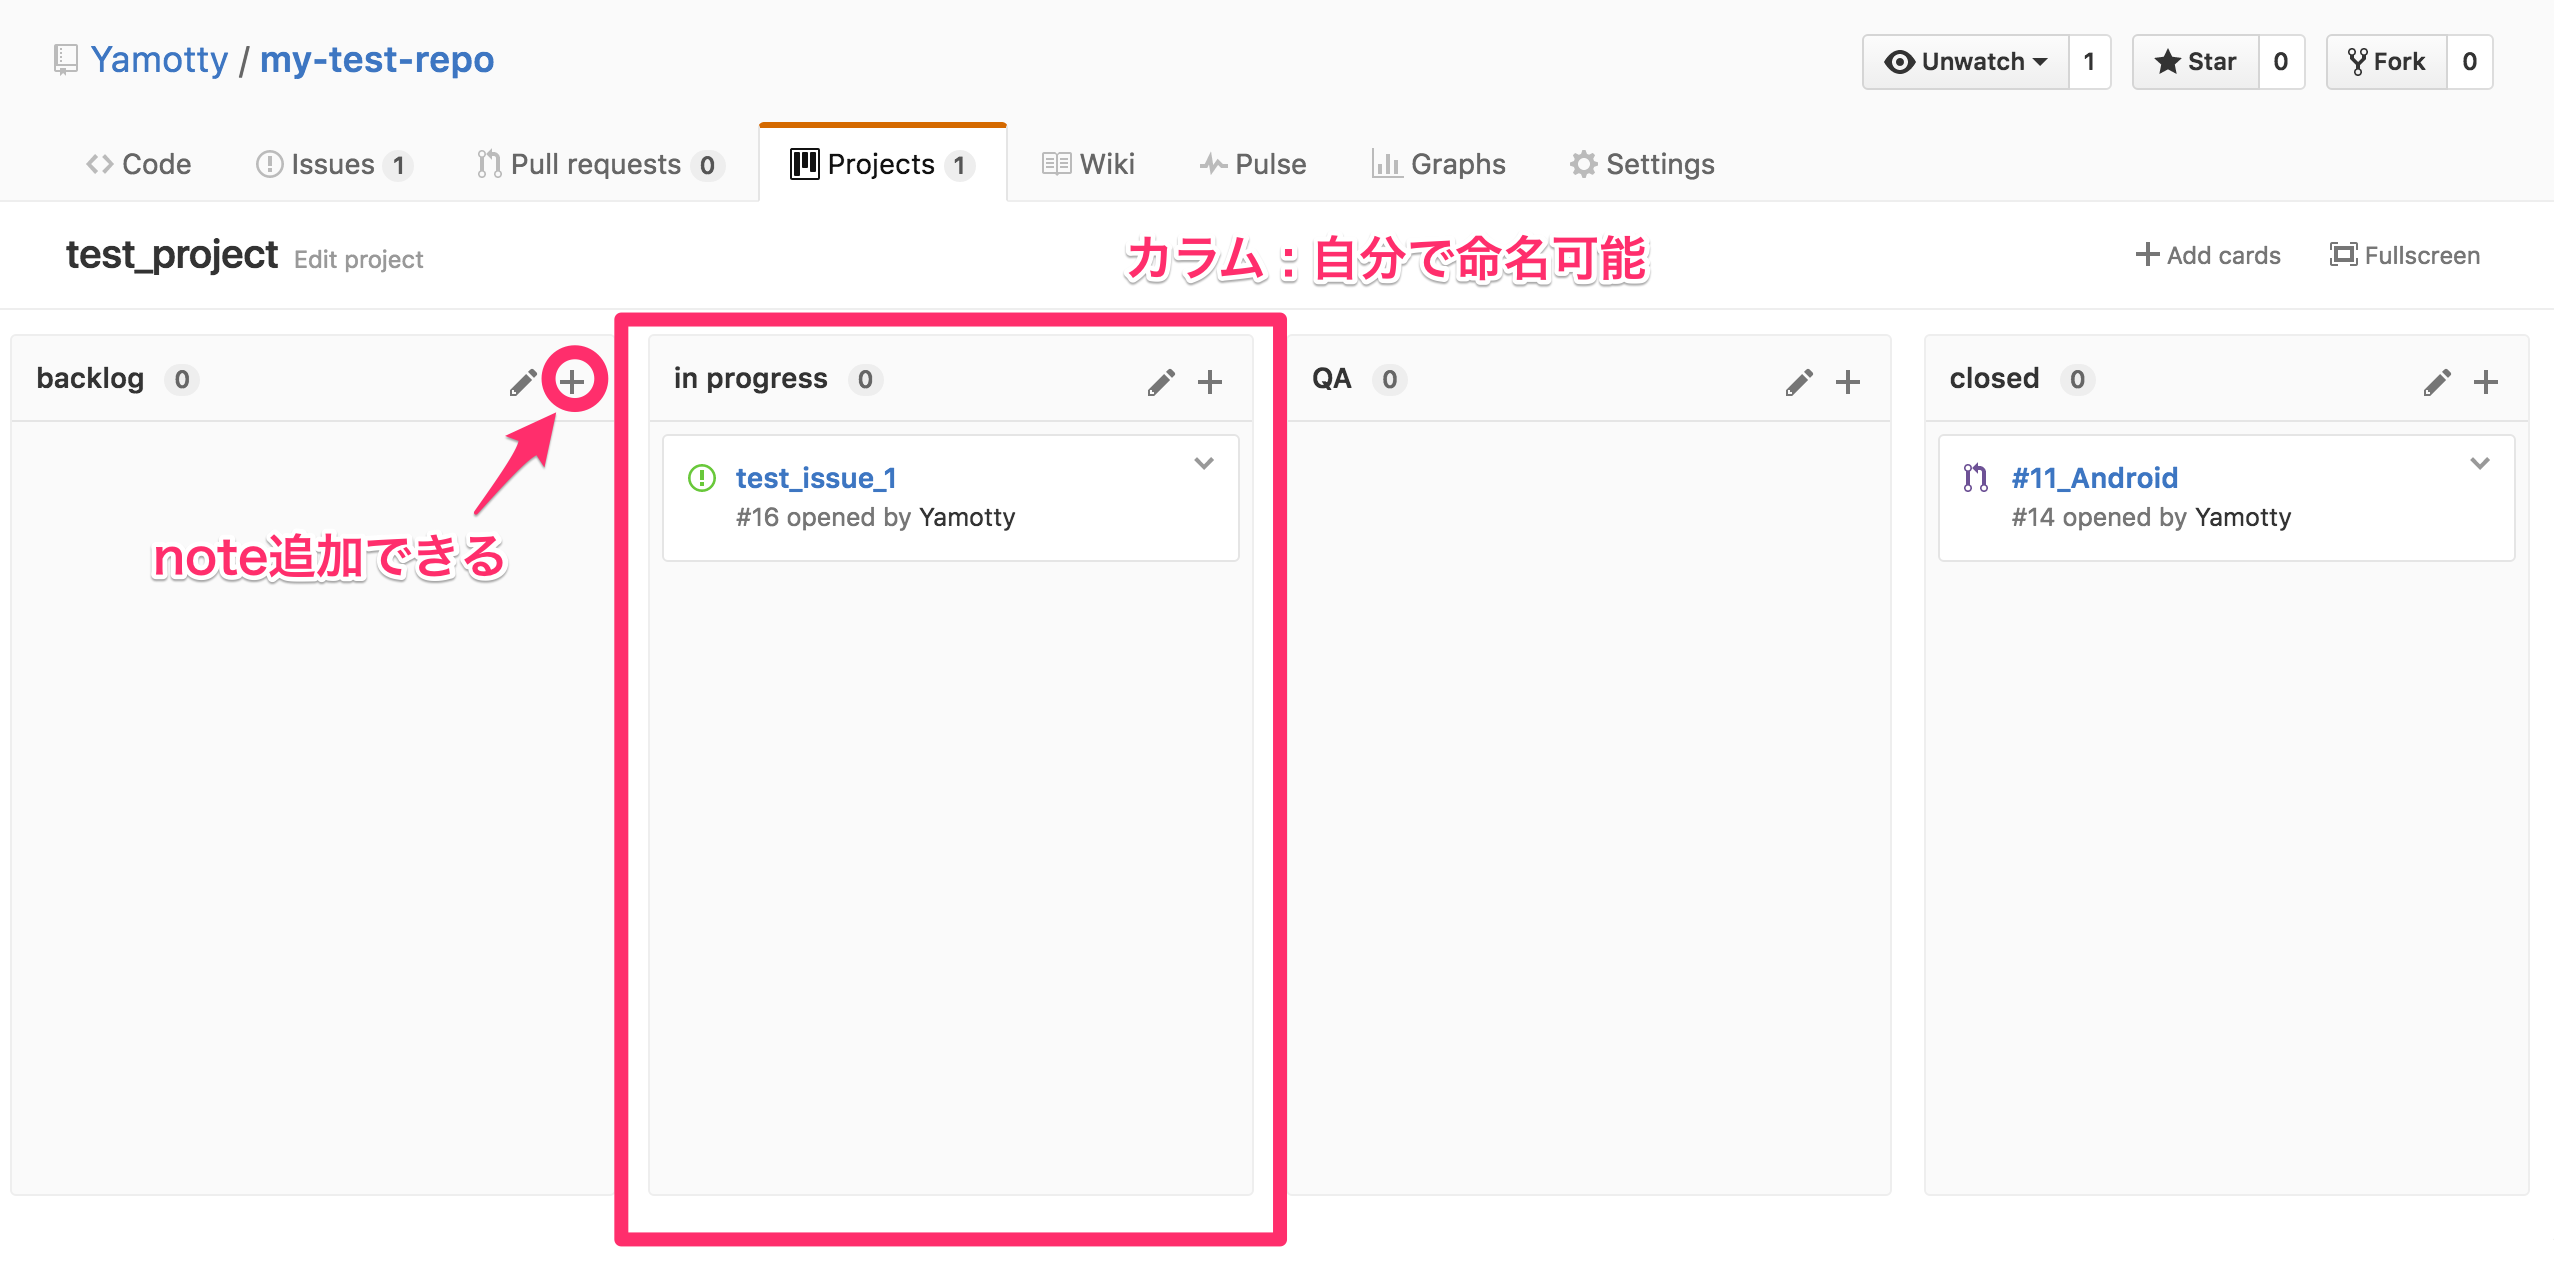Screen dimensions: 2554x1288
Task: Open the Unwatch dropdown
Action: pyautogui.click(x=1966, y=61)
